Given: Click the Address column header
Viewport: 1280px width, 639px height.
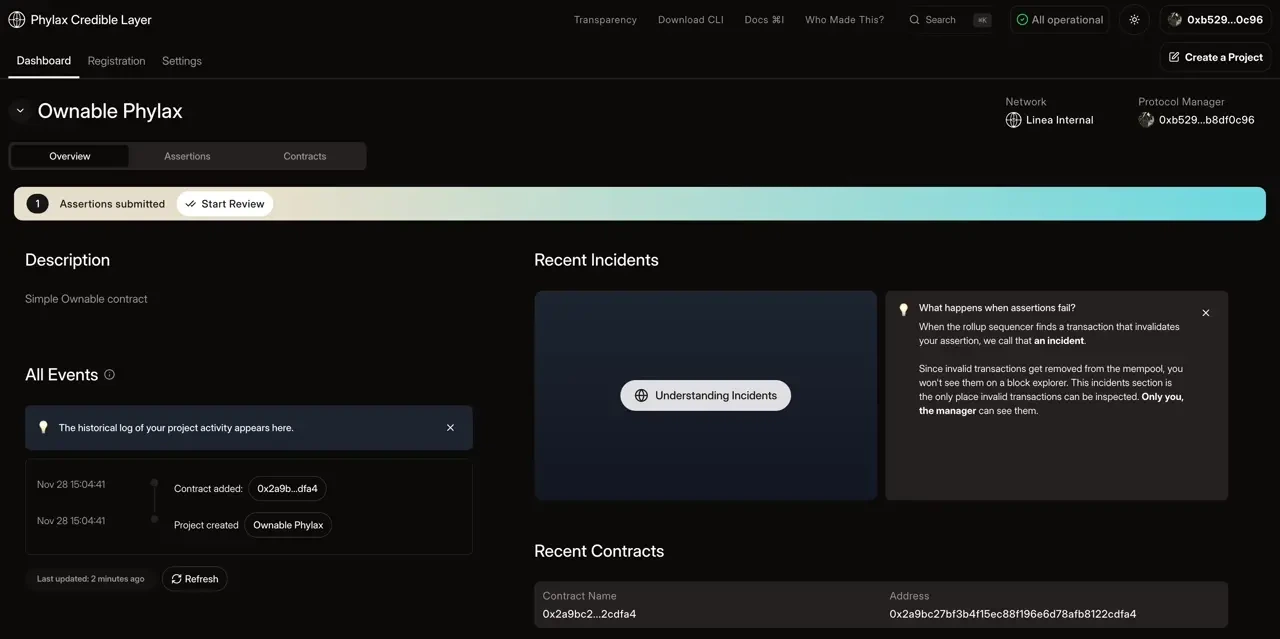Looking at the screenshot, I should 909,596.
